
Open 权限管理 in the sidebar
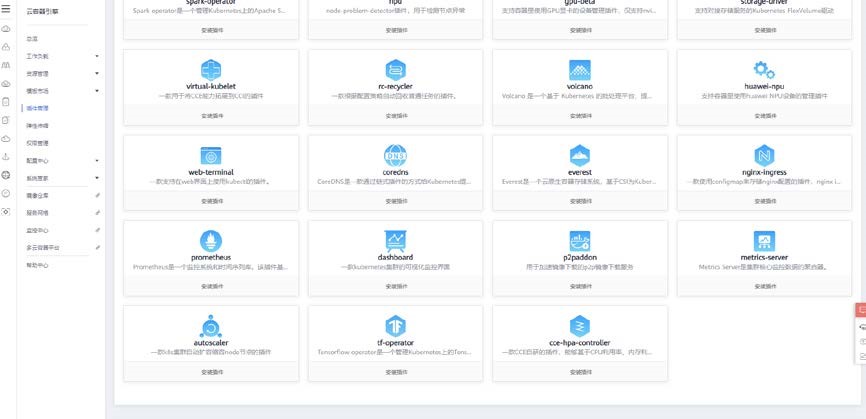point(38,143)
